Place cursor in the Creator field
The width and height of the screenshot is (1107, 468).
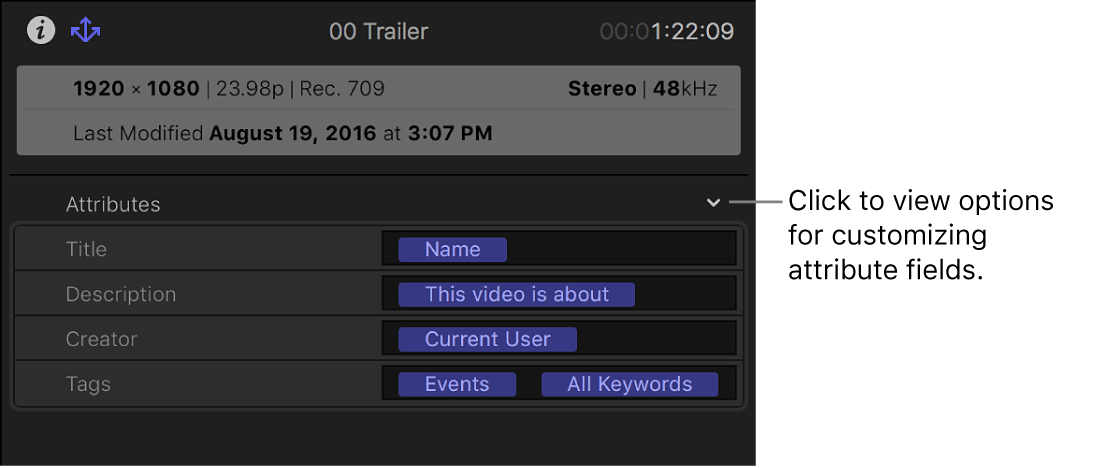[x=655, y=339]
